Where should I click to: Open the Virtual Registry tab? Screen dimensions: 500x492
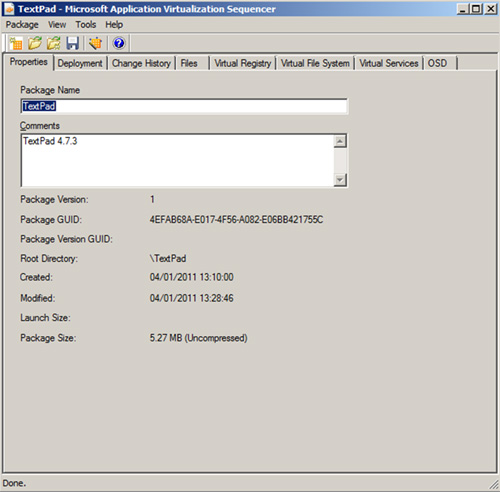[243, 63]
